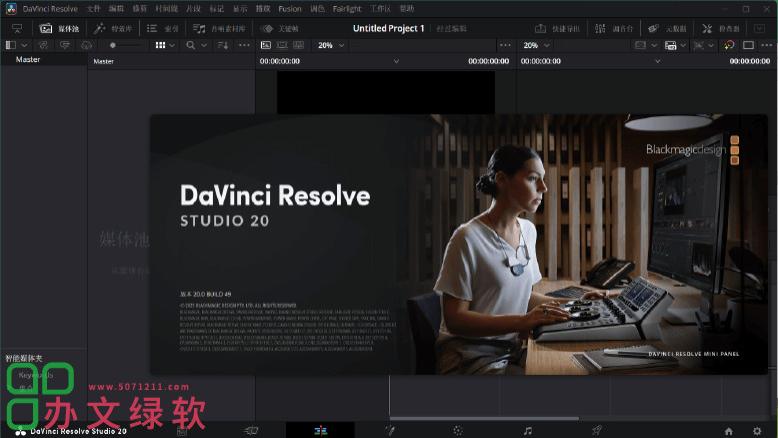Image resolution: width=778 pixels, height=438 pixels.
Task: Expand the panel button at the toolbar's right end
Action: 759,29
